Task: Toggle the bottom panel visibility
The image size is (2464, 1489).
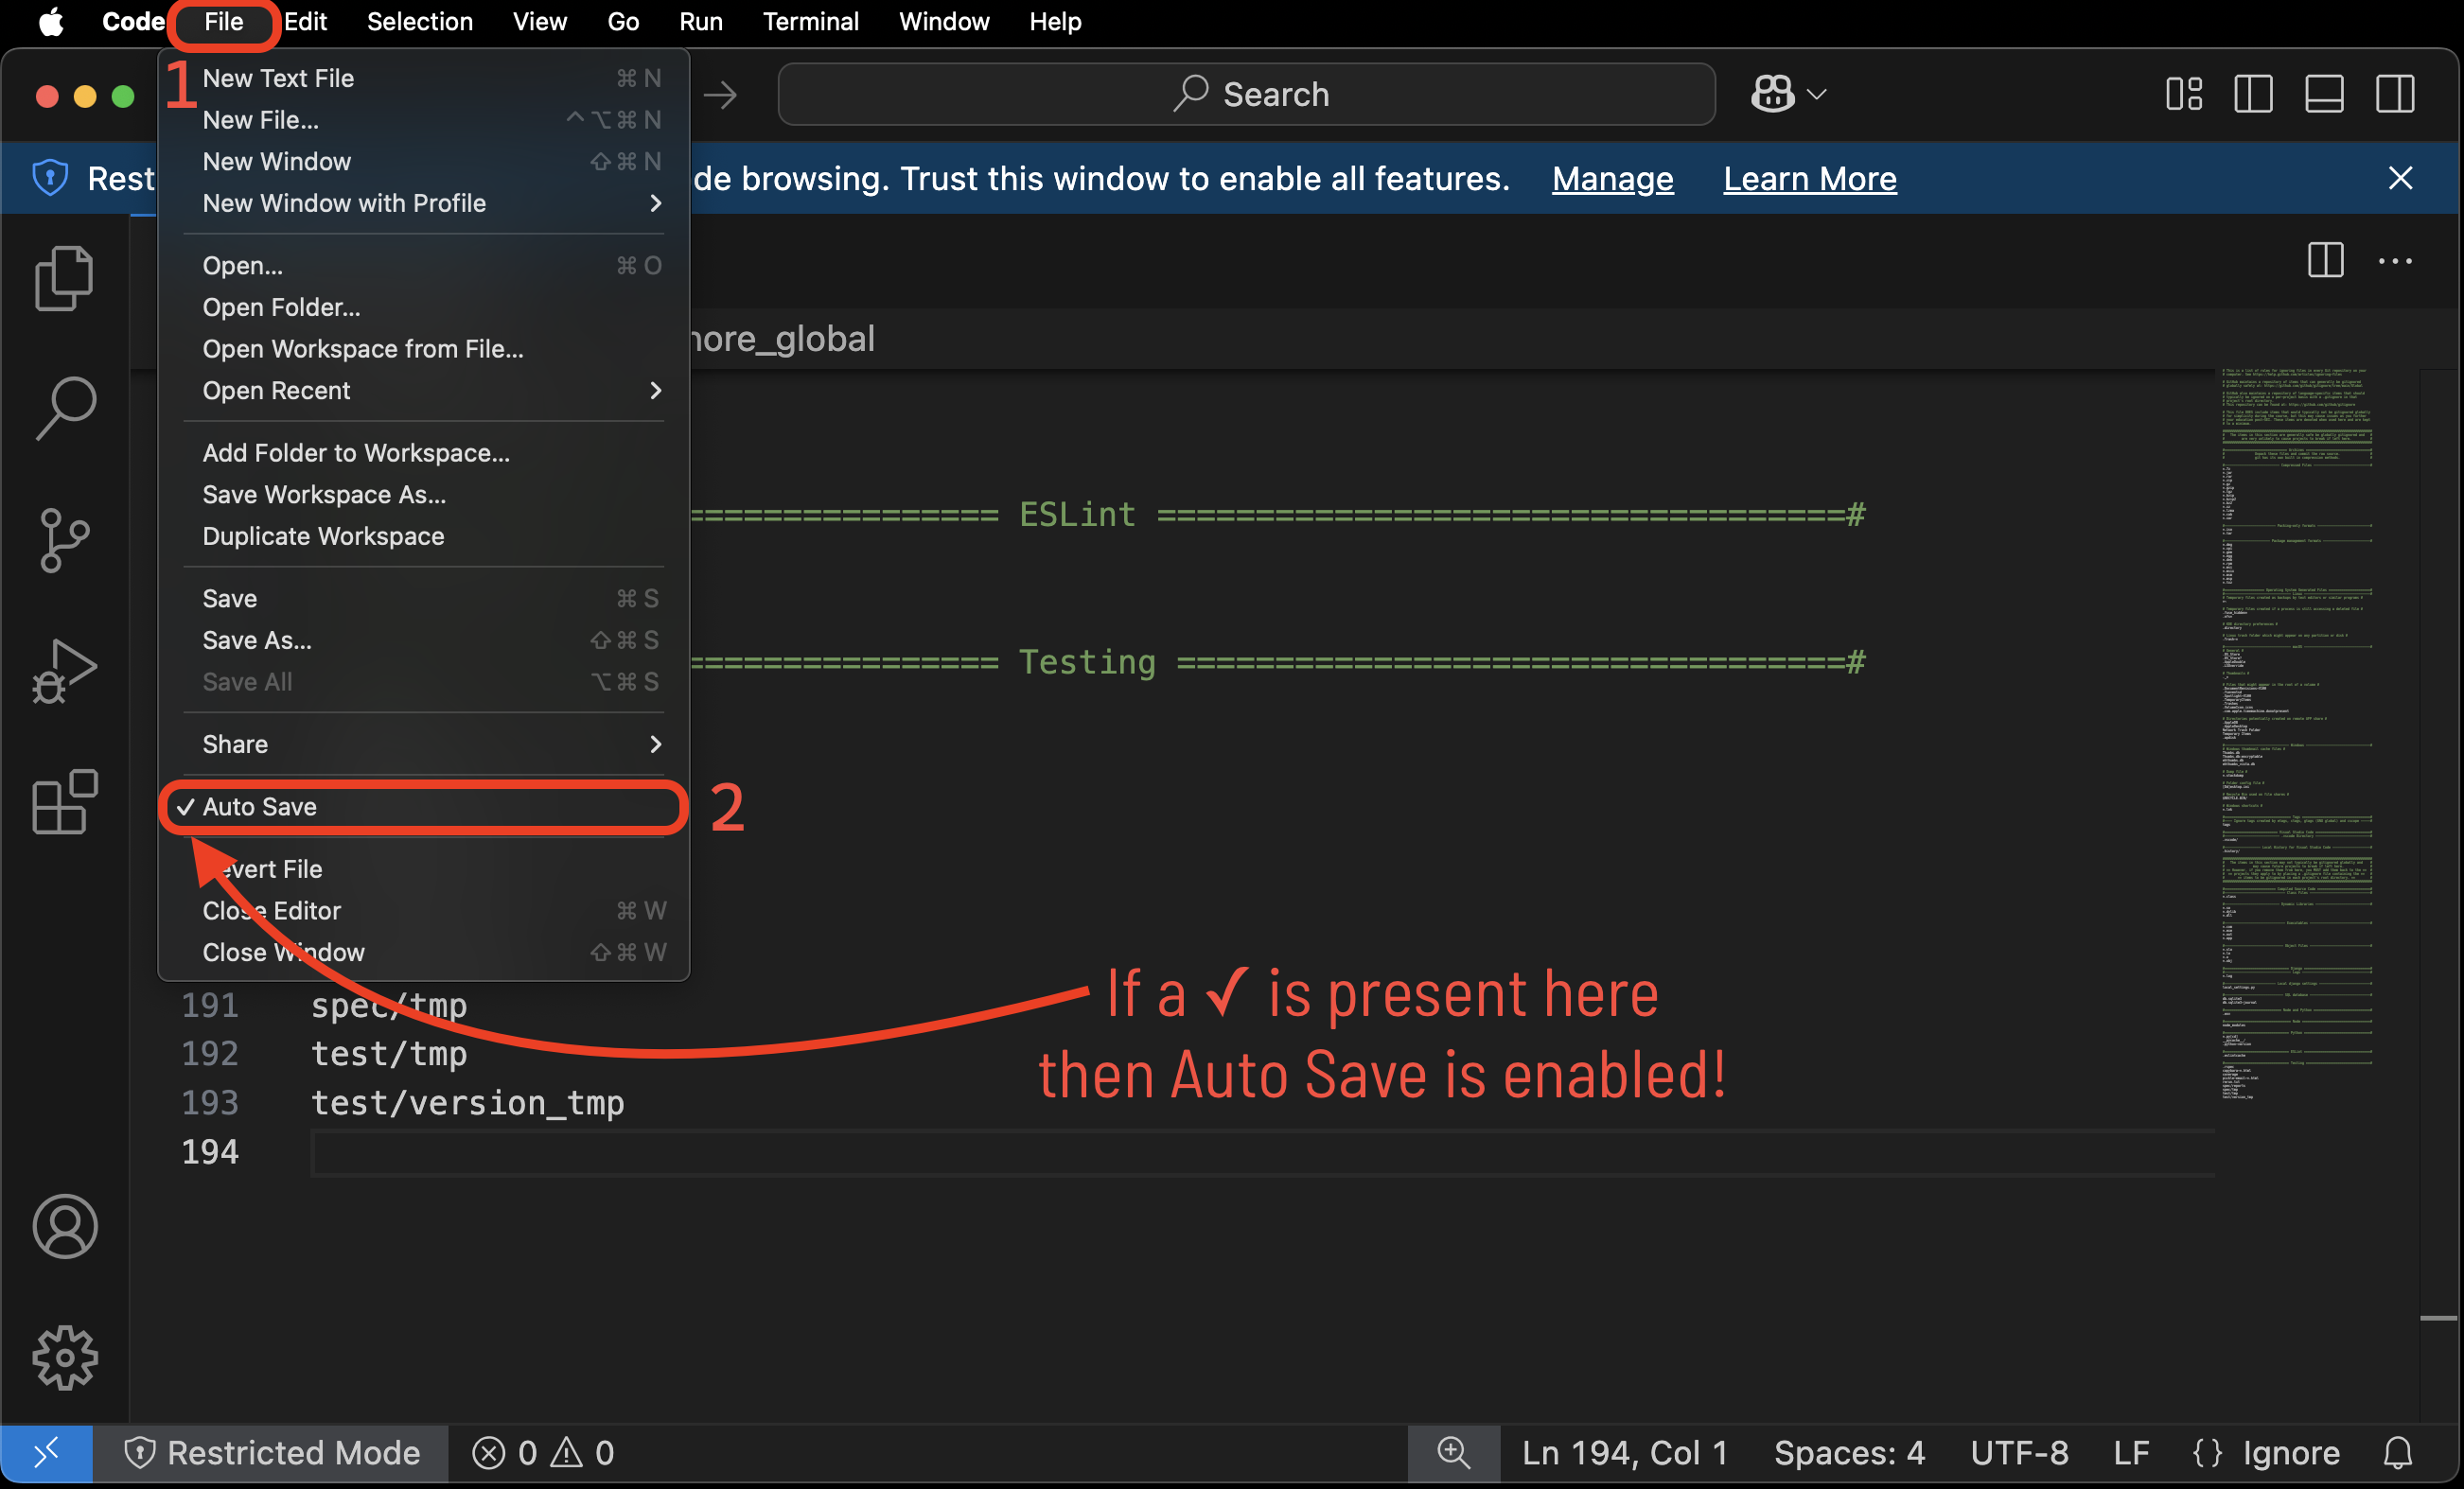Action: pyautogui.click(x=2324, y=93)
